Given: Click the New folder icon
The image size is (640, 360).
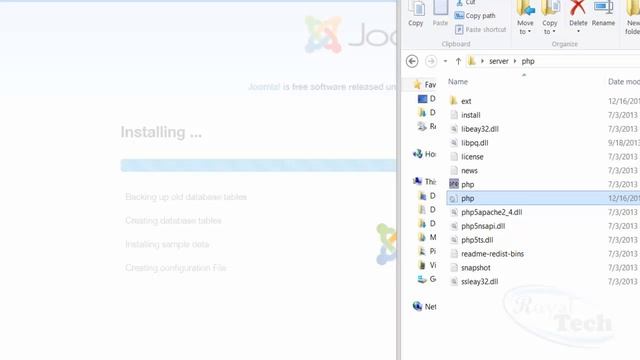Looking at the screenshot, I should point(633,9).
